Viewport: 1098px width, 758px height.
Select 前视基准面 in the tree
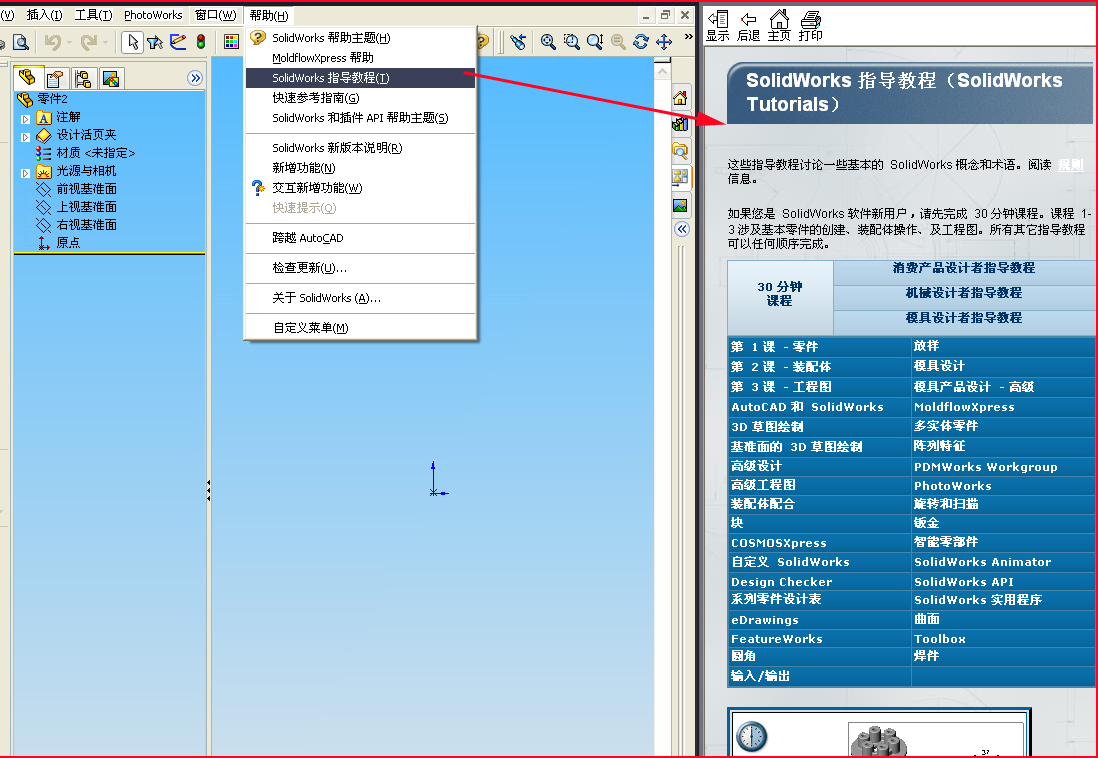(76, 188)
